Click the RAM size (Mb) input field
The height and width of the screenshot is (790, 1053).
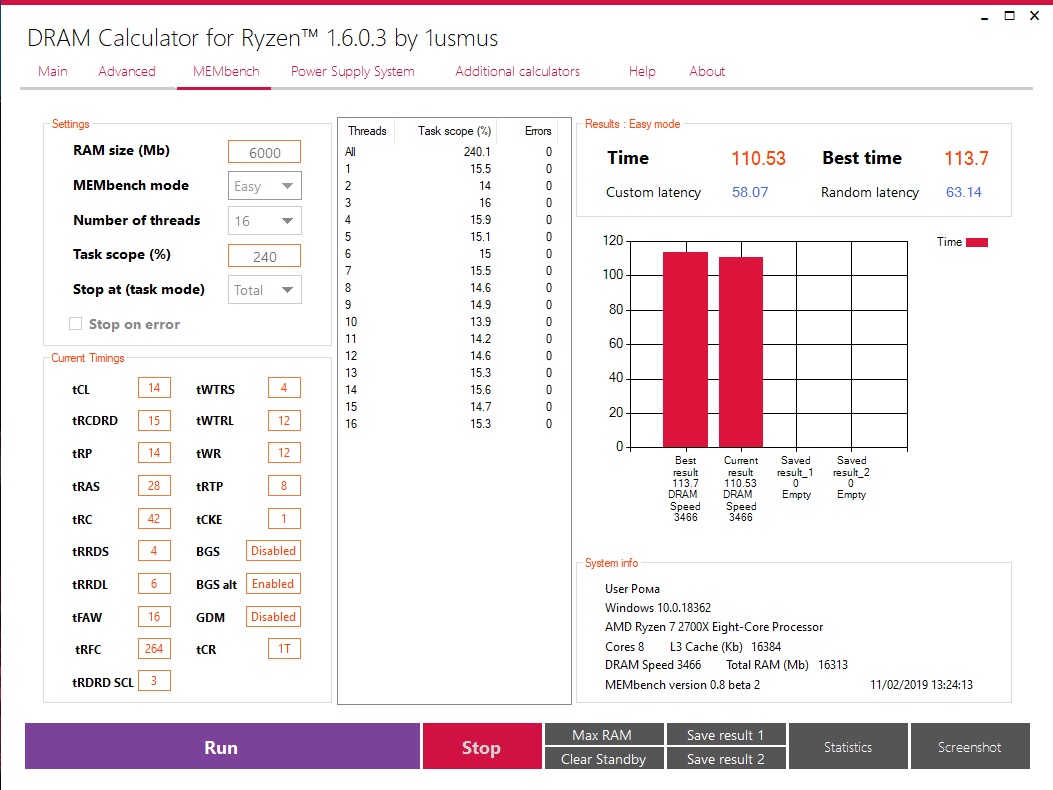[265, 152]
